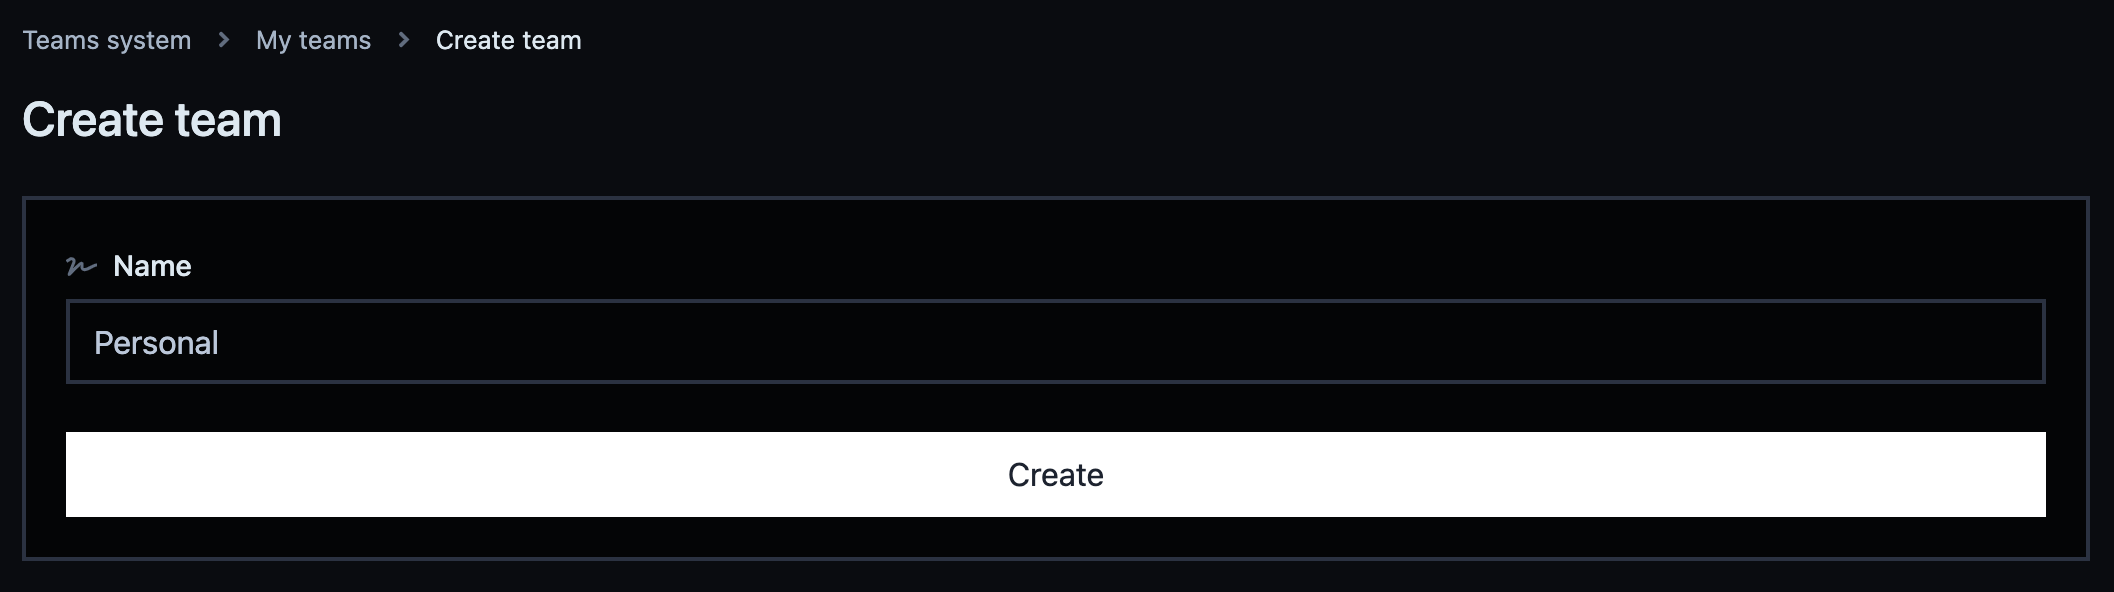The height and width of the screenshot is (592, 2114).
Task: Go to My teams breadcrumb
Action: click(x=313, y=40)
